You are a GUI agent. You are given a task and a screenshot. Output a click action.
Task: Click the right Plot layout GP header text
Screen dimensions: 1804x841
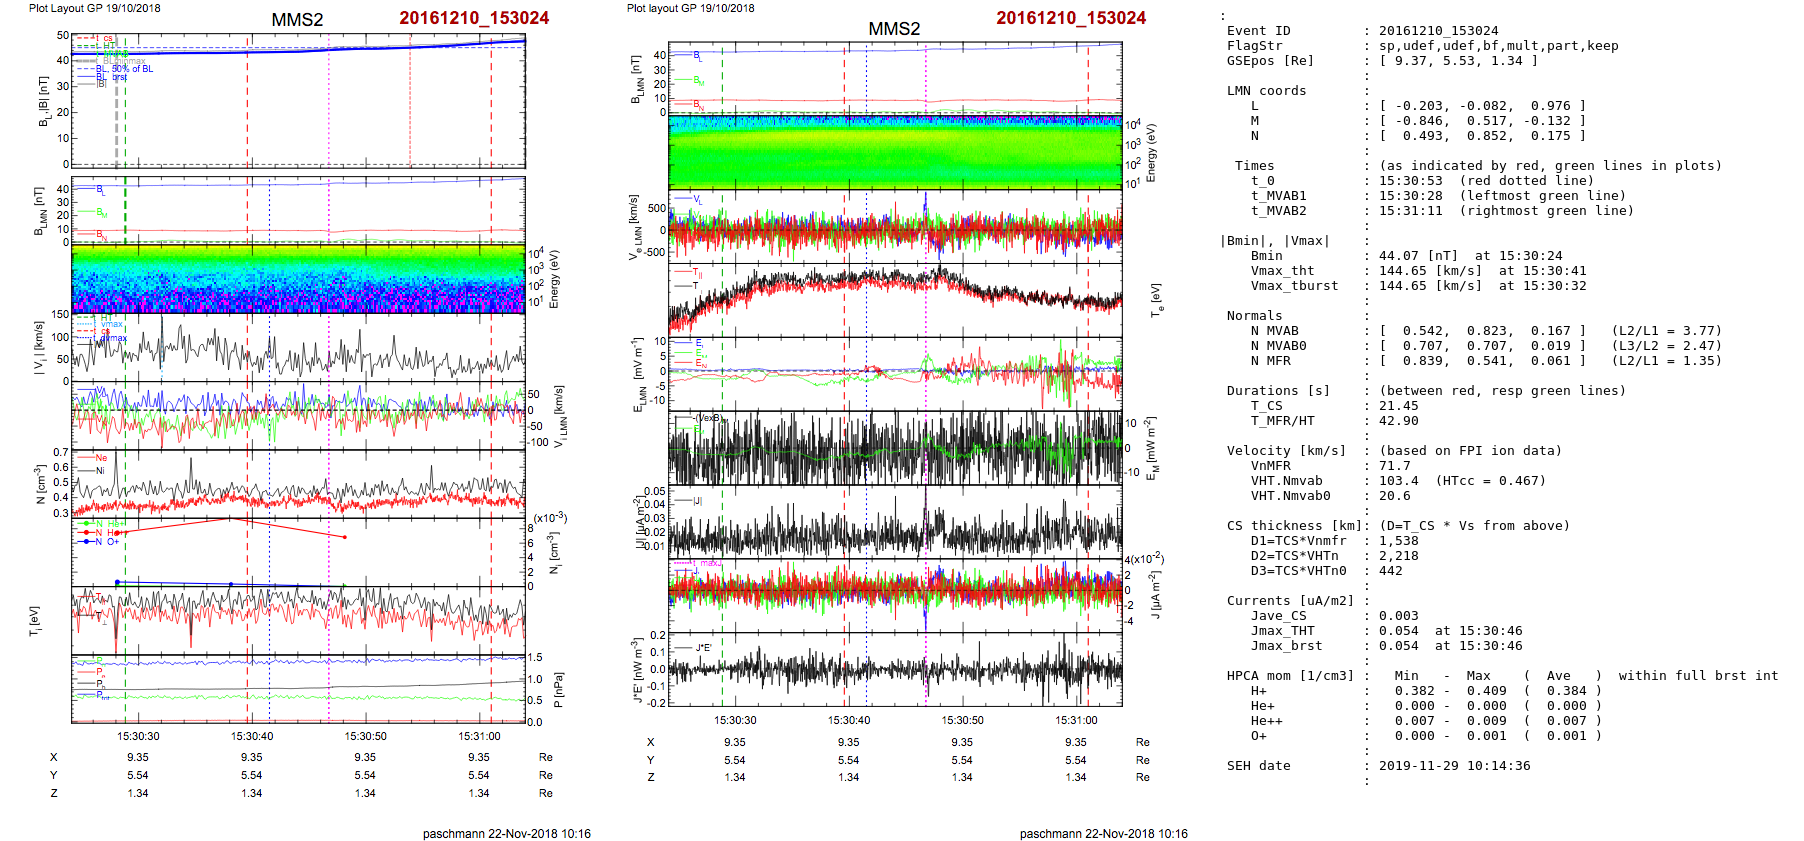click(x=690, y=8)
